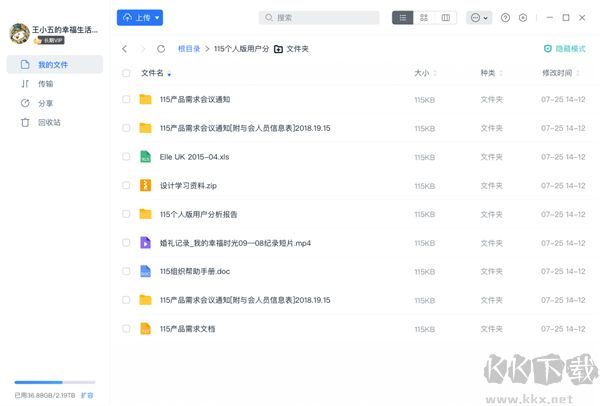Tick the select-all checkbox in header
The width and height of the screenshot is (600, 406).
pos(126,73)
